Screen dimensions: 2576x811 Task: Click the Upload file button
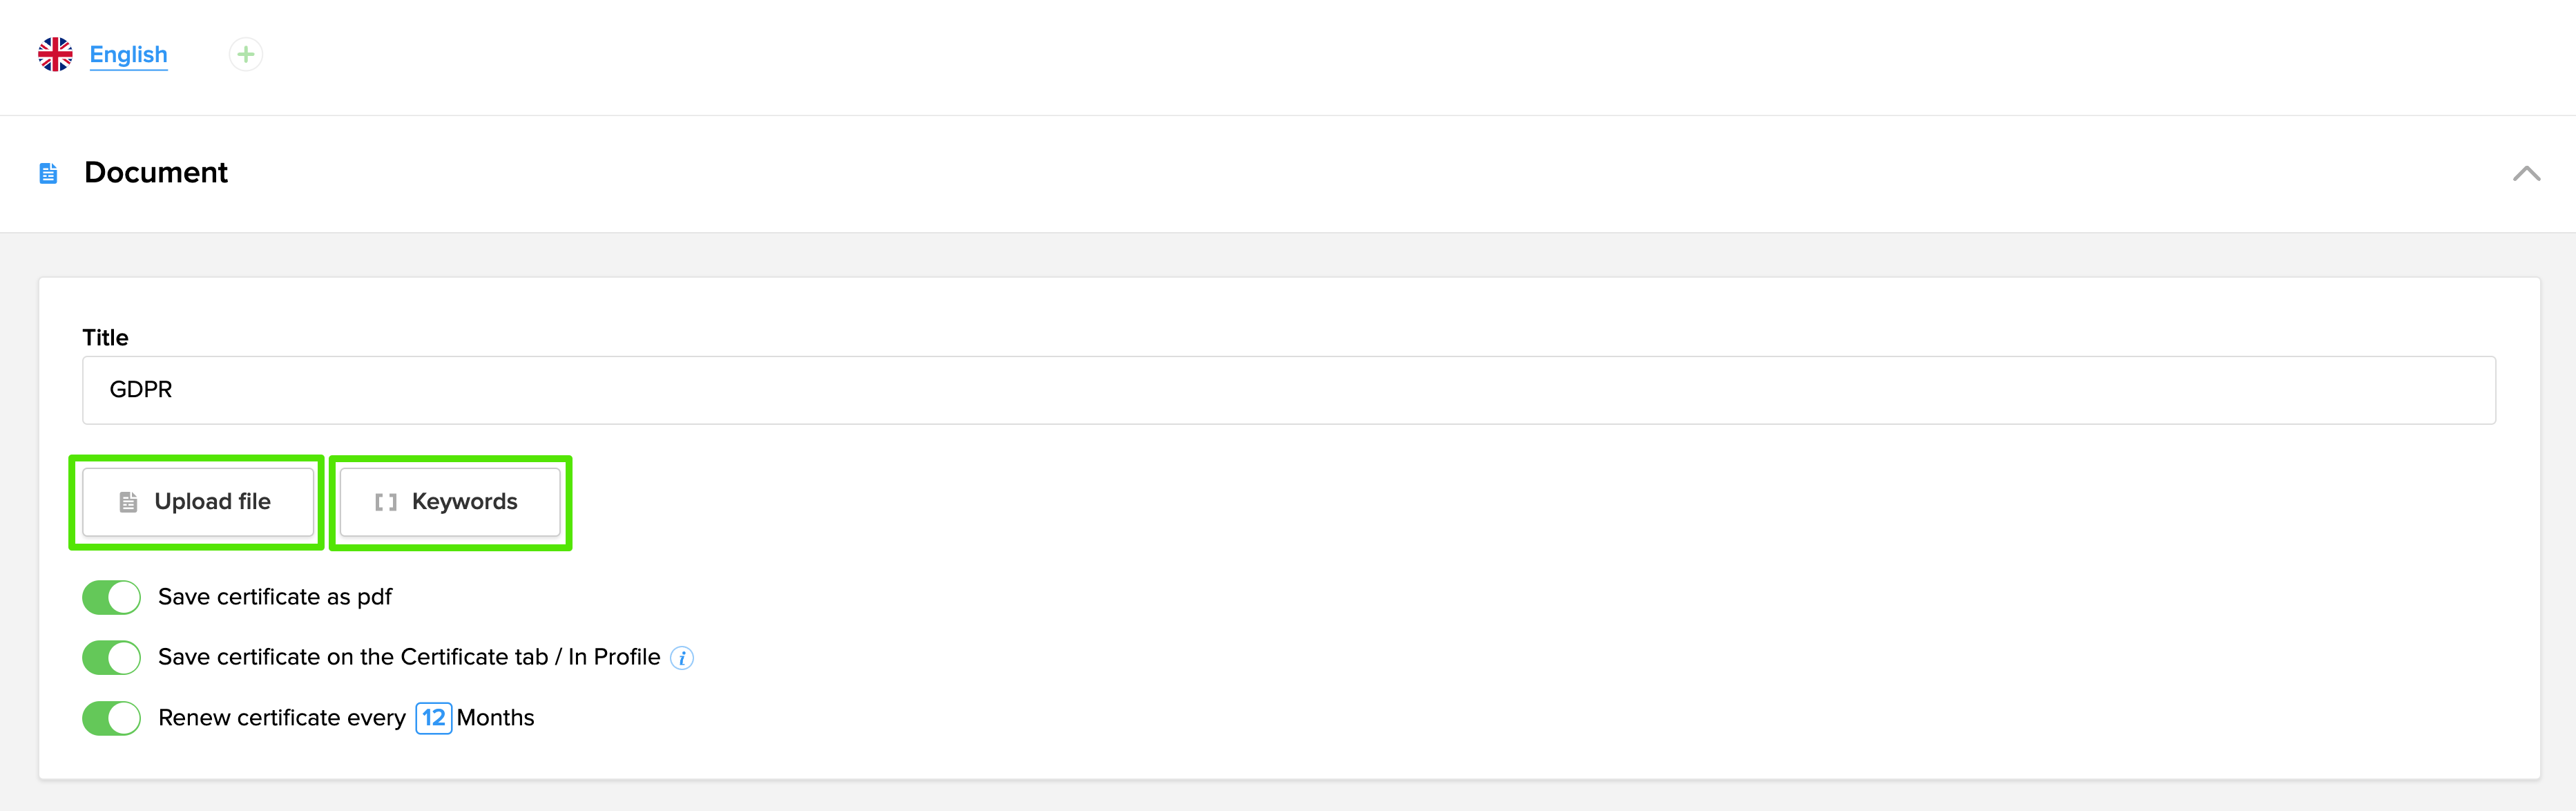pyautogui.click(x=198, y=502)
